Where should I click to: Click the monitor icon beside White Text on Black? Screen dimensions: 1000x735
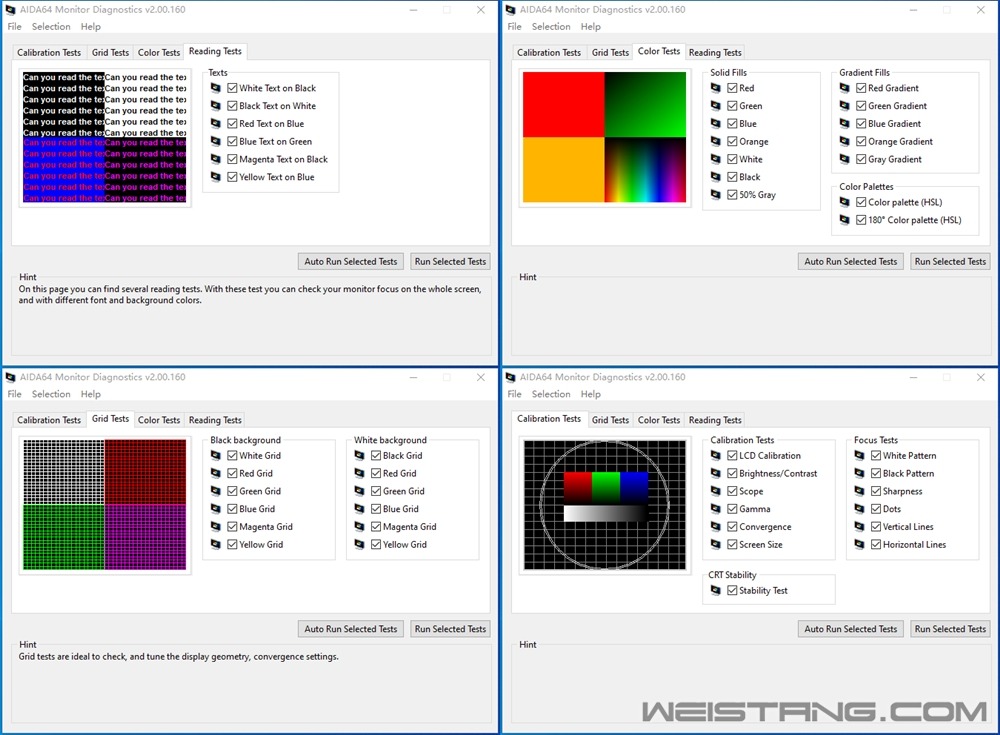[216, 88]
